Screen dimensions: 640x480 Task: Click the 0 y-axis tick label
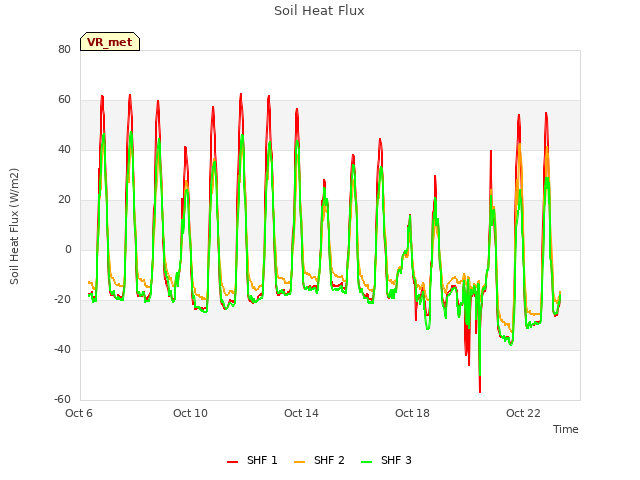click(x=68, y=249)
